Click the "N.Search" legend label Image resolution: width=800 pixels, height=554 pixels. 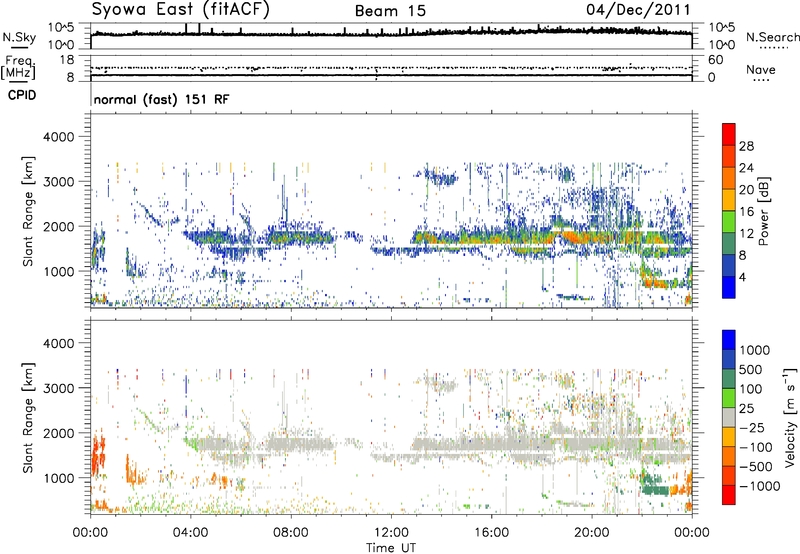coord(773,37)
